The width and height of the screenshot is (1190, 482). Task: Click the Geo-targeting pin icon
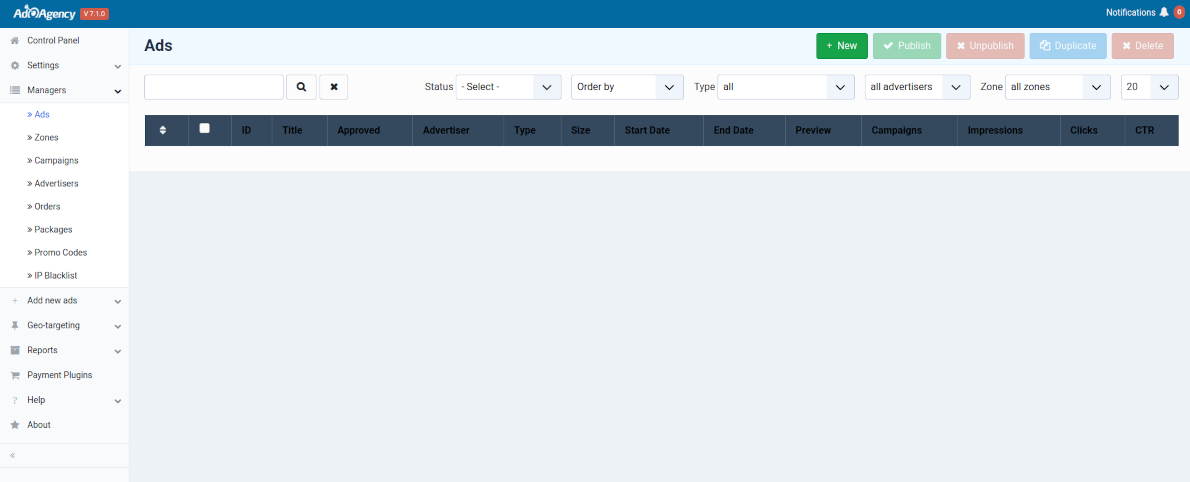(14, 326)
